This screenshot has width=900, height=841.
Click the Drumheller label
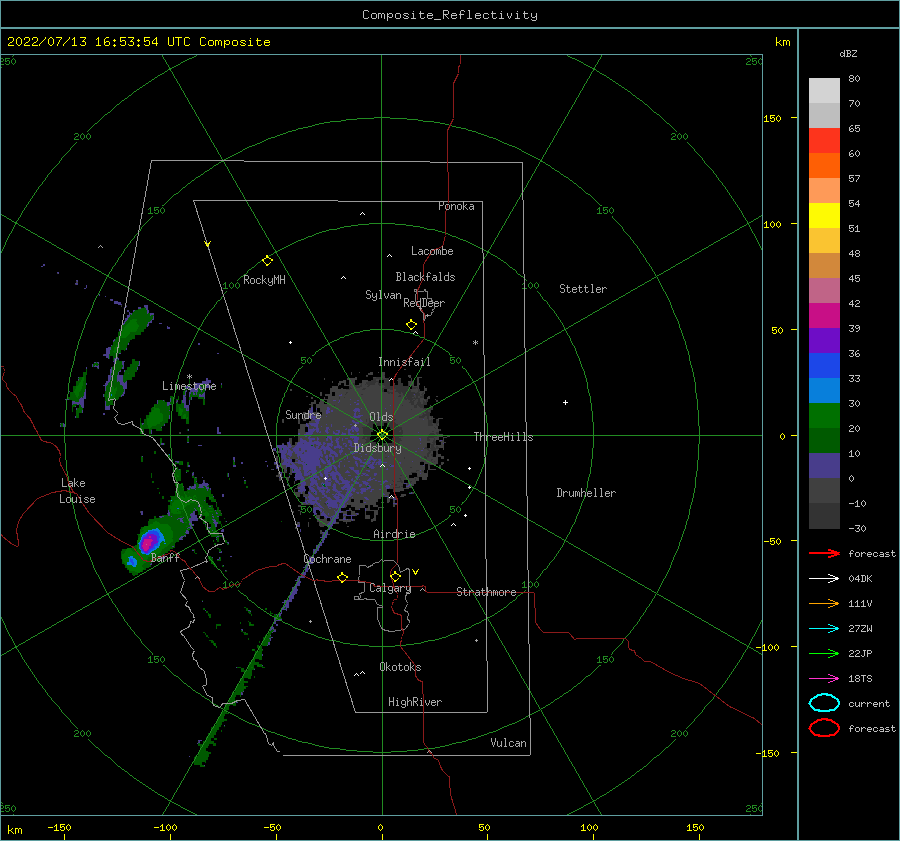pos(586,493)
